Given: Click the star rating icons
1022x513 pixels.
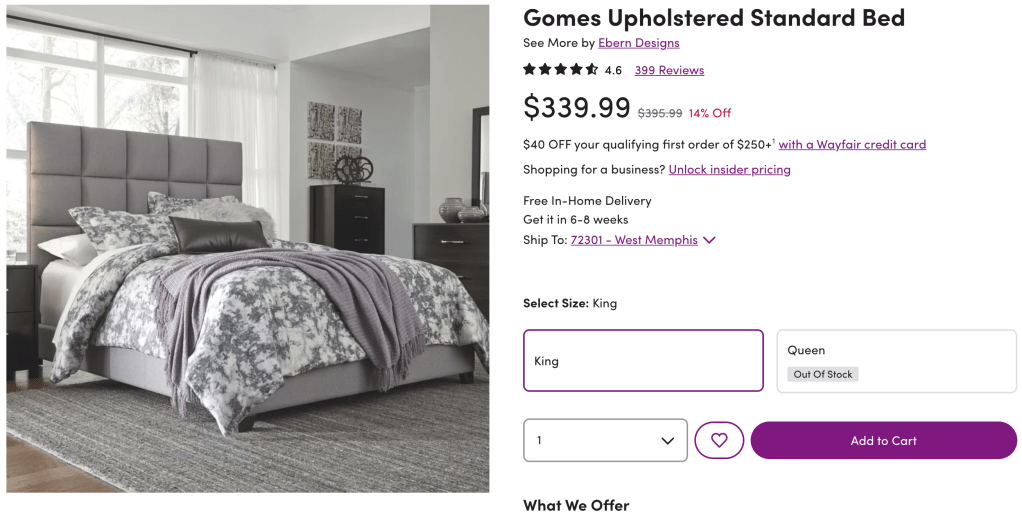Looking at the screenshot, I should coord(561,70).
